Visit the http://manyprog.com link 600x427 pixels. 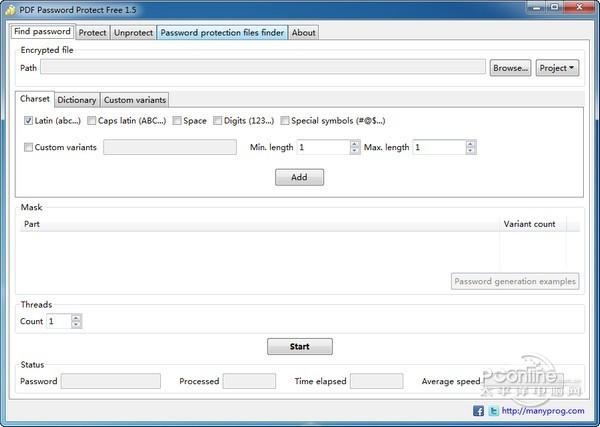point(543,411)
